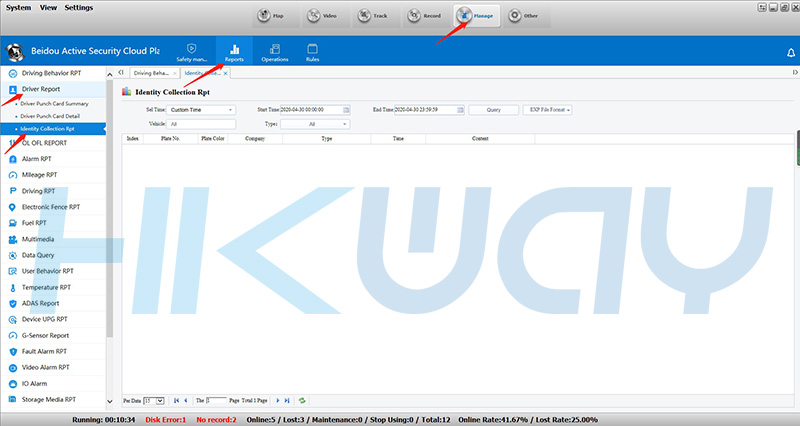800x426 pixels.
Task: Open the View menu
Action: coord(48,8)
